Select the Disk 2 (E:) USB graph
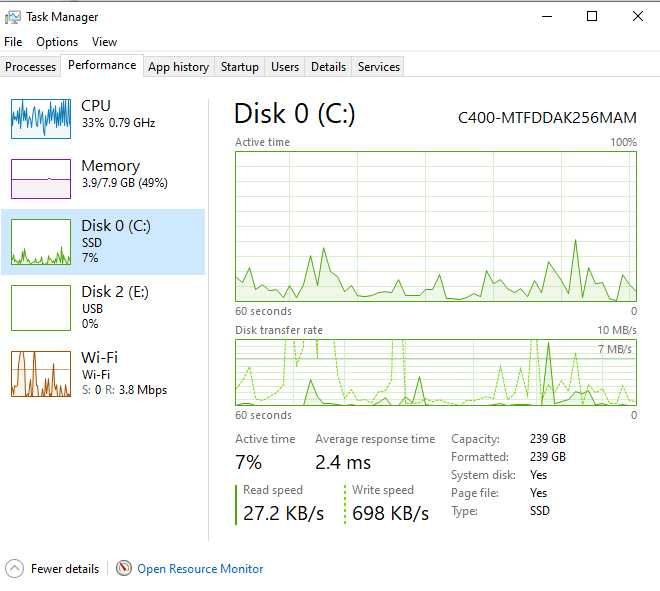This screenshot has height=591, width=660. pos(41,307)
